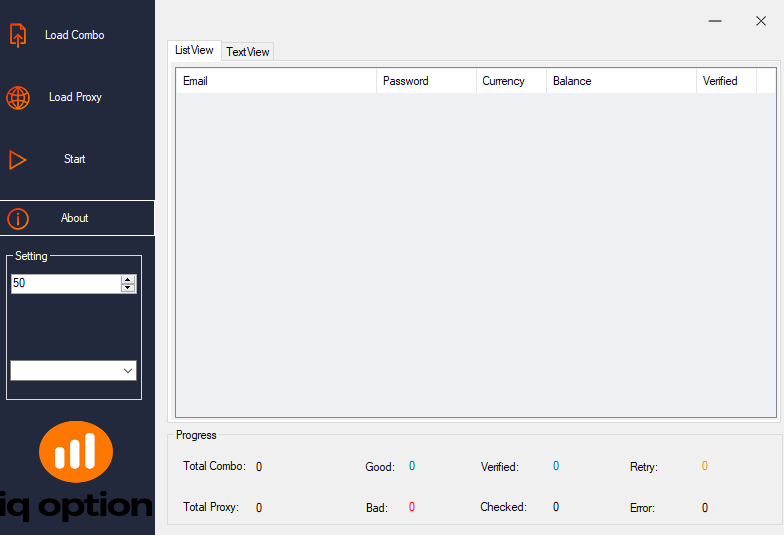784x535 pixels.
Task: Increase the thread count spinner up arrow
Action: coord(128,280)
